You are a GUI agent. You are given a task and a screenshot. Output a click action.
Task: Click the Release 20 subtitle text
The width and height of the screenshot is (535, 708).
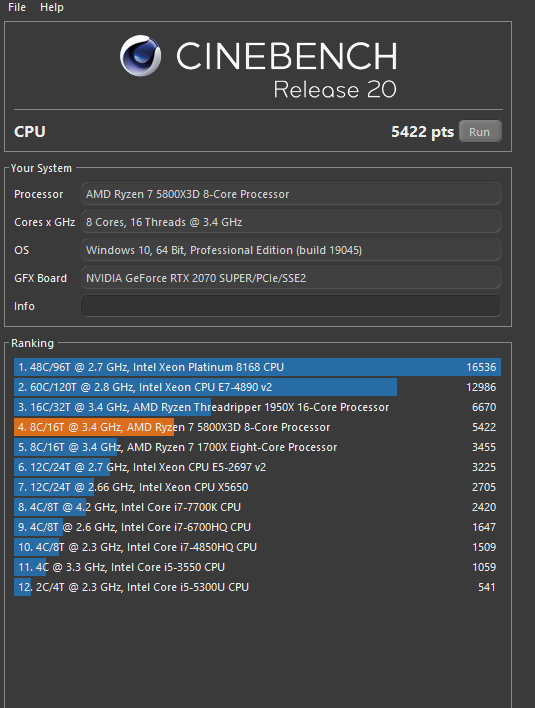[x=335, y=89]
